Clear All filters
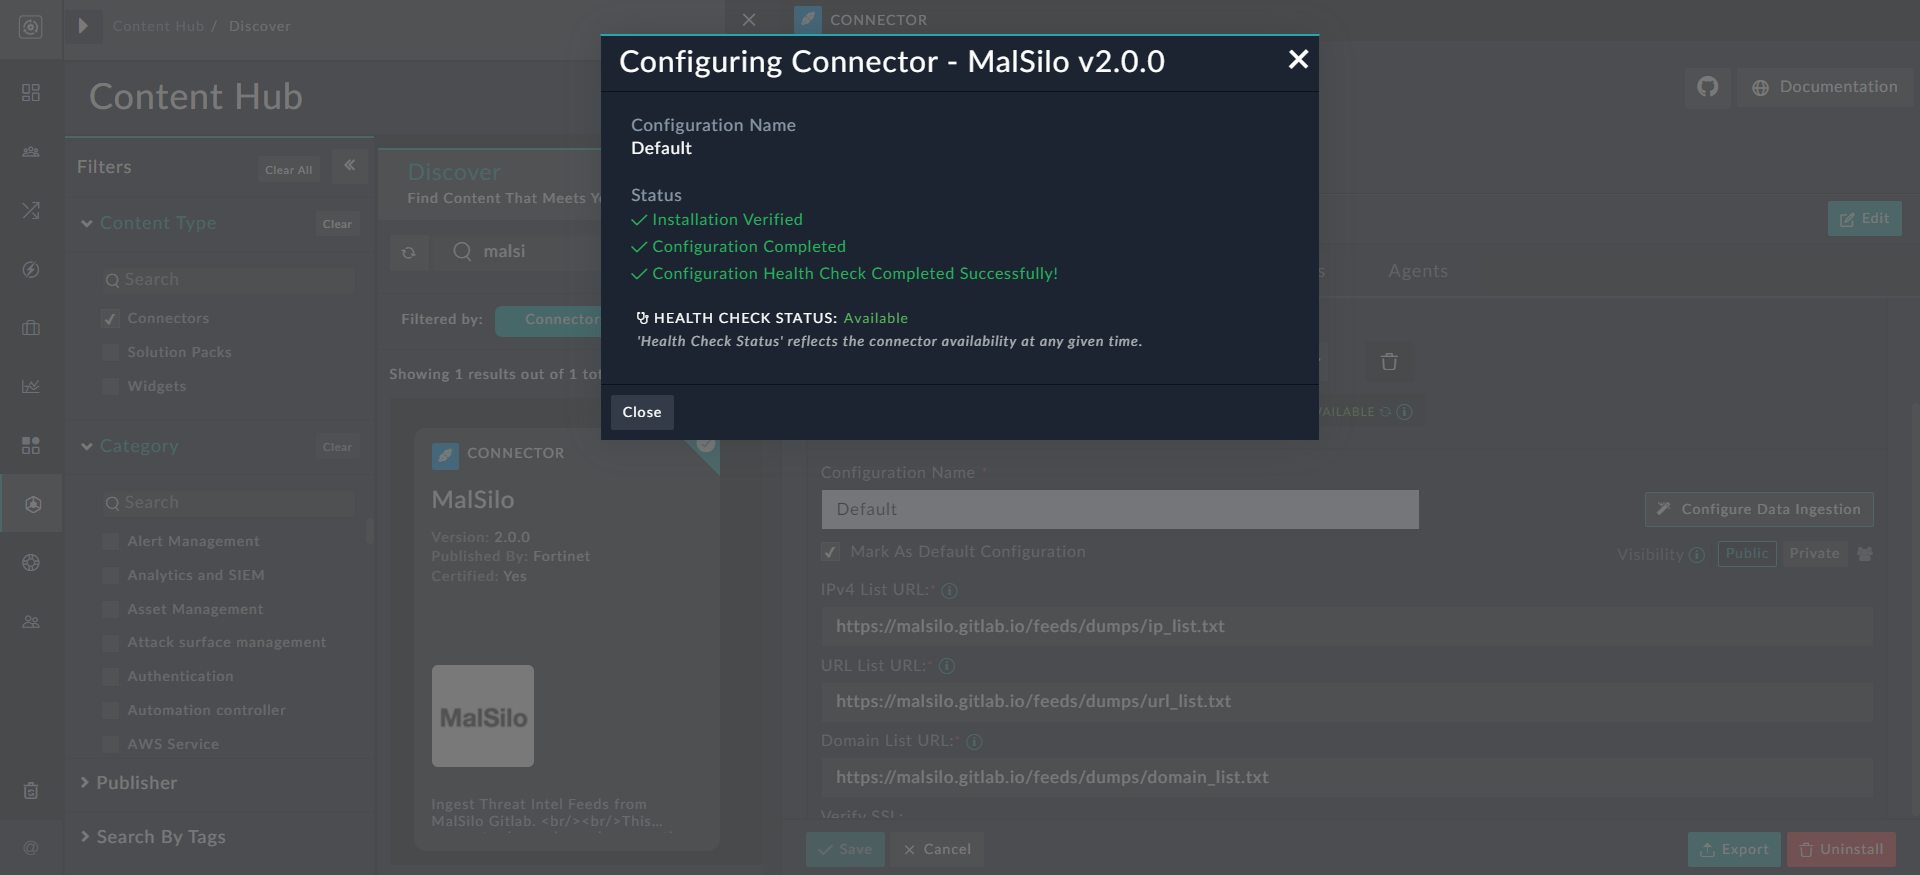 click(288, 170)
